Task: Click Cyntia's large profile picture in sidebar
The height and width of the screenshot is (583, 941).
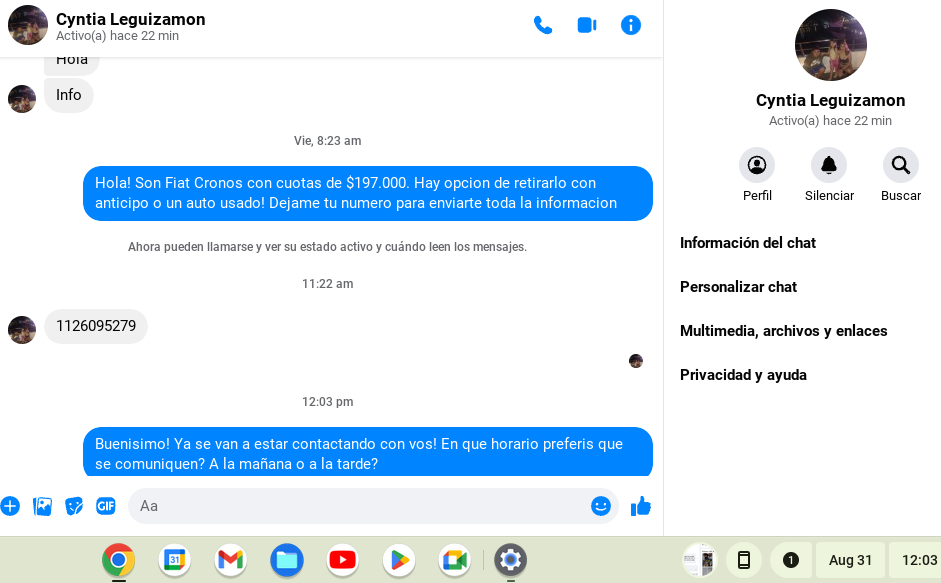Action: [x=831, y=45]
